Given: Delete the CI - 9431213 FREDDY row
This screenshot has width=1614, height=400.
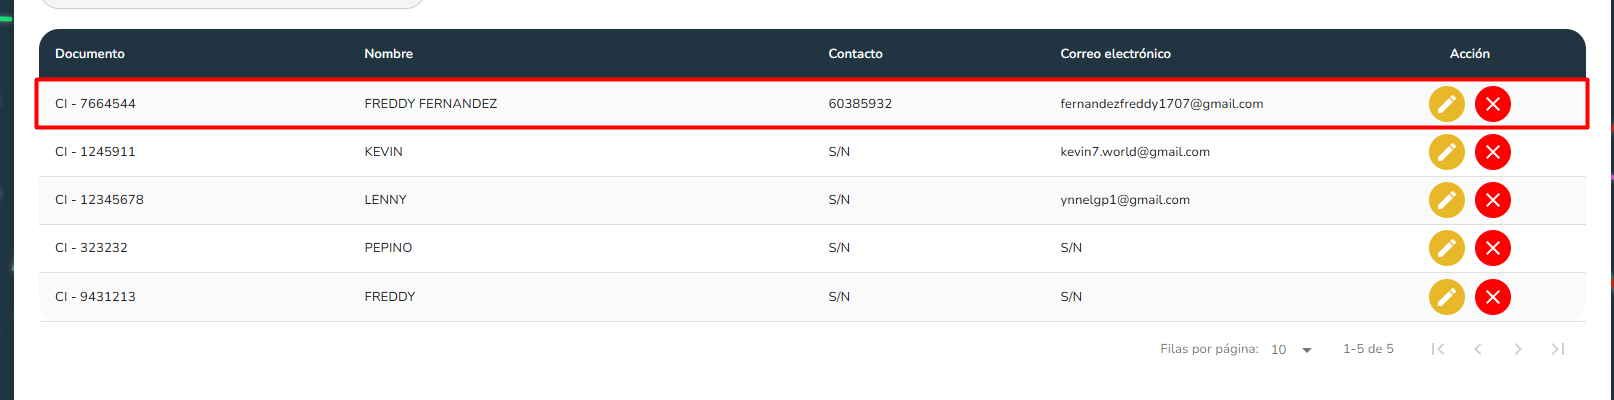Looking at the screenshot, I should pos(1492,297).
